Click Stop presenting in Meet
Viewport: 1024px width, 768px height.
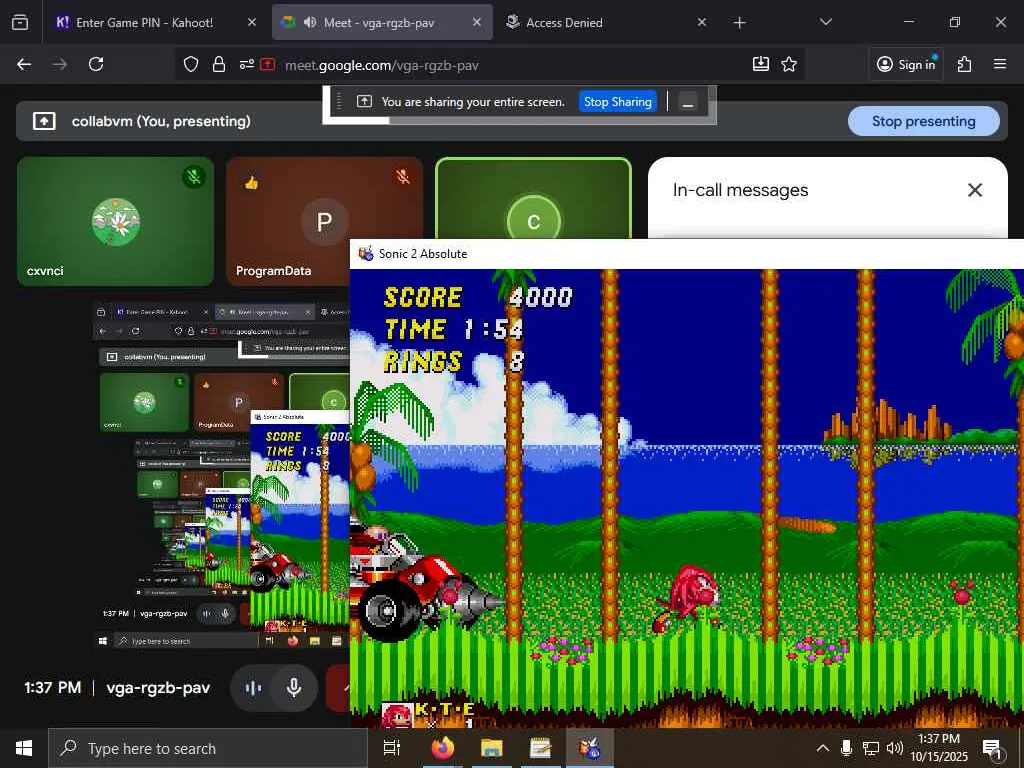click(x=923, y=121)
